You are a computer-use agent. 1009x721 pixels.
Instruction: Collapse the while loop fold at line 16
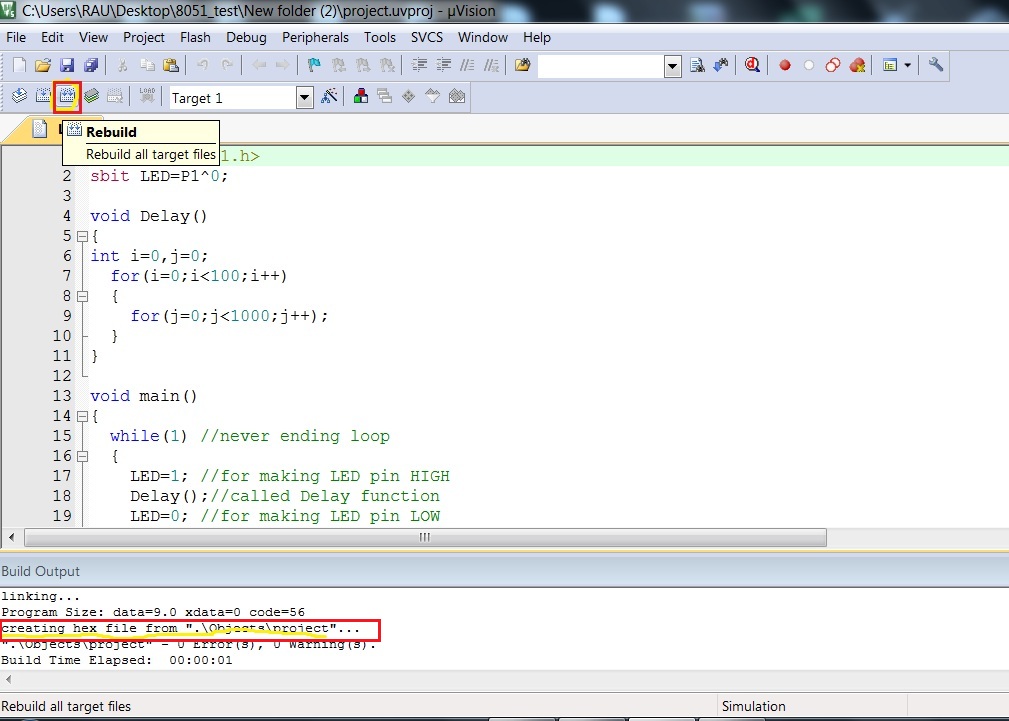click(x=82, y=455)
